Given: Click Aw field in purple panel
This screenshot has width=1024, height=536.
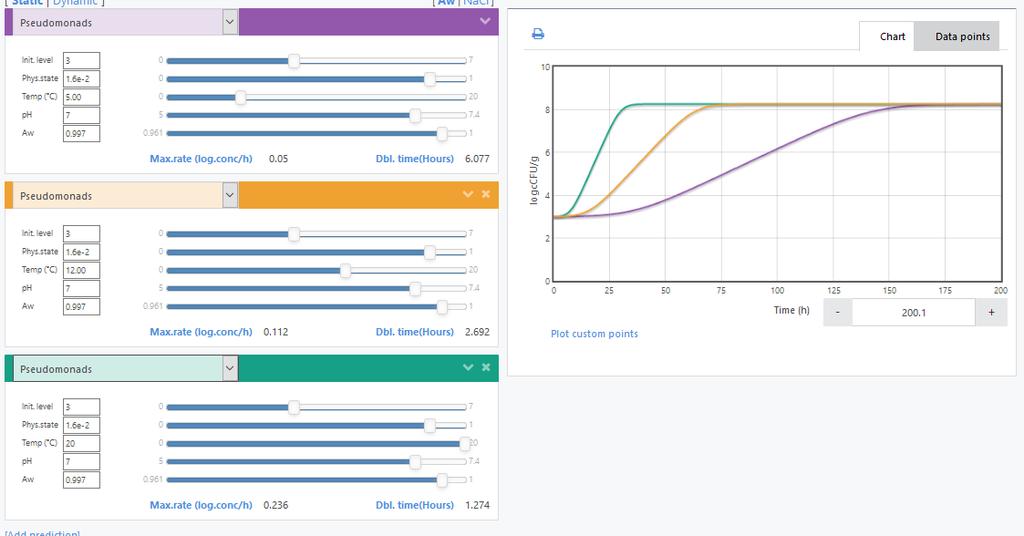Looking at the screenshot, I should click(82, 133).
